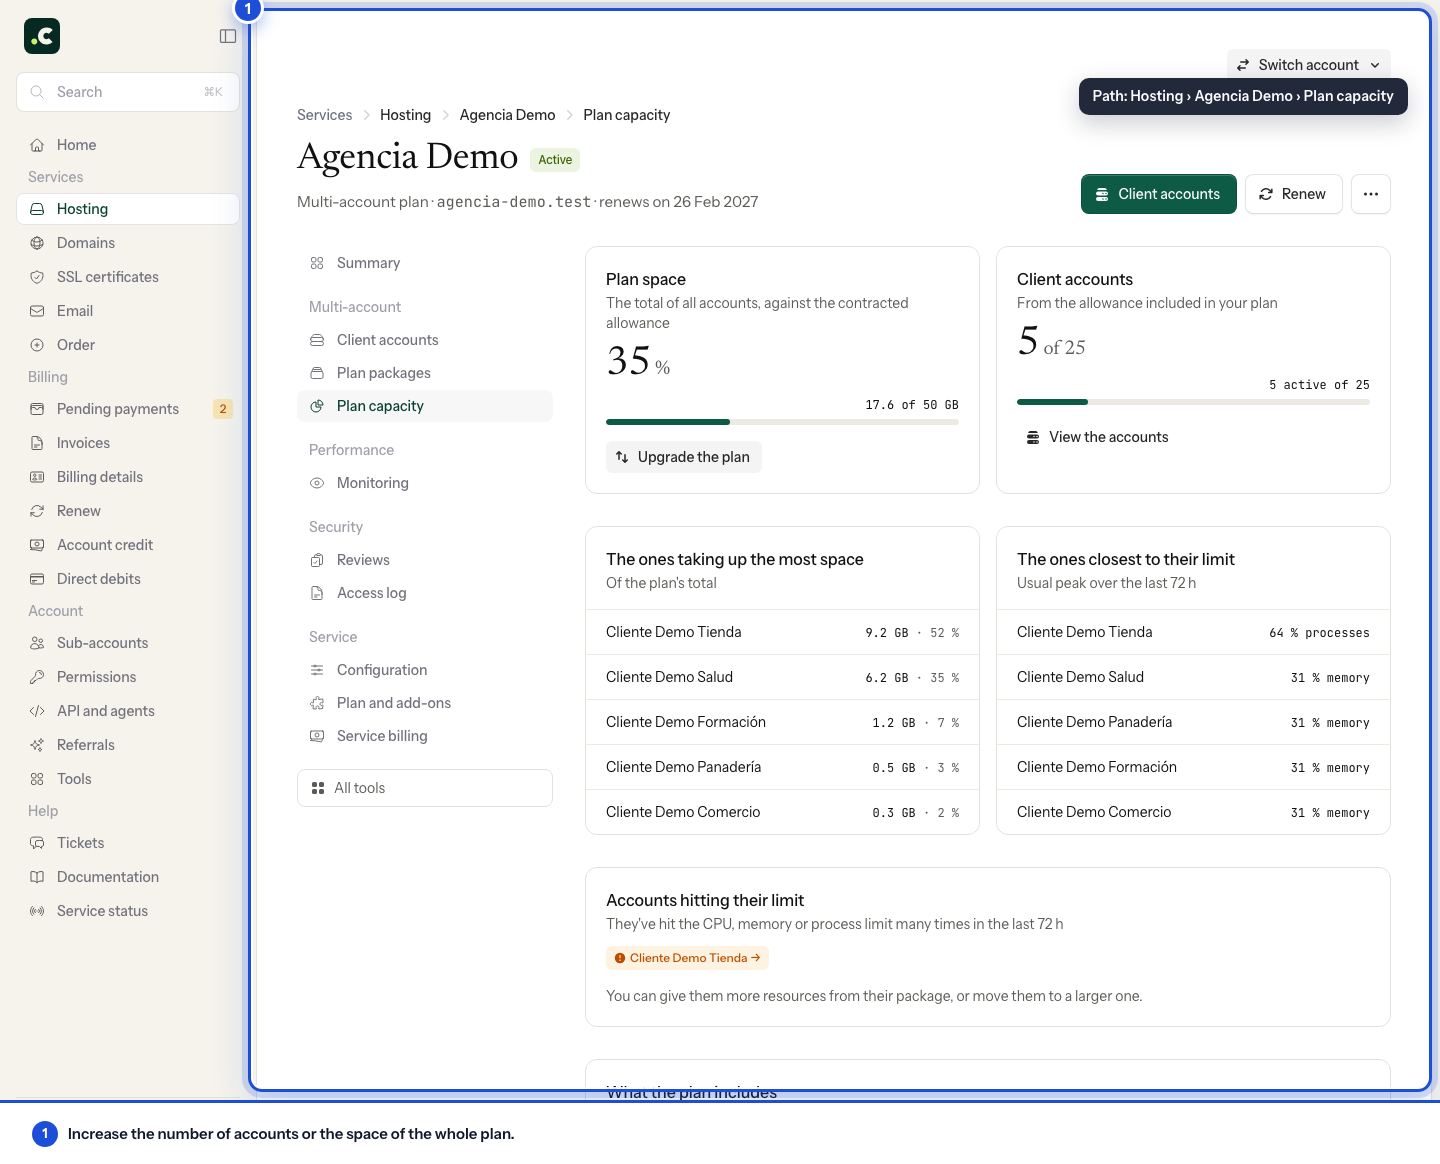Viewport: 1440px width, 1164px height.
Task: Open the All tools selector
Action: [x=425, y=788]
